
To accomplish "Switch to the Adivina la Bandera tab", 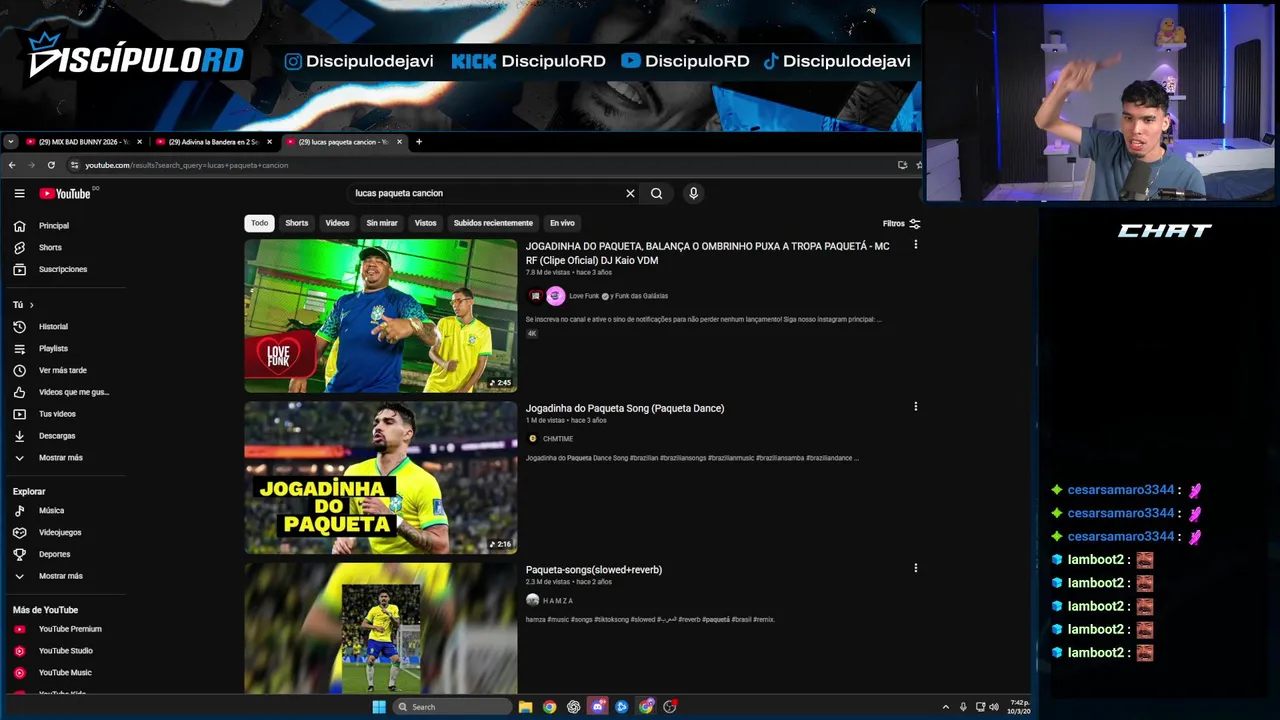I will pyautogui.click(x=212, y=142).
